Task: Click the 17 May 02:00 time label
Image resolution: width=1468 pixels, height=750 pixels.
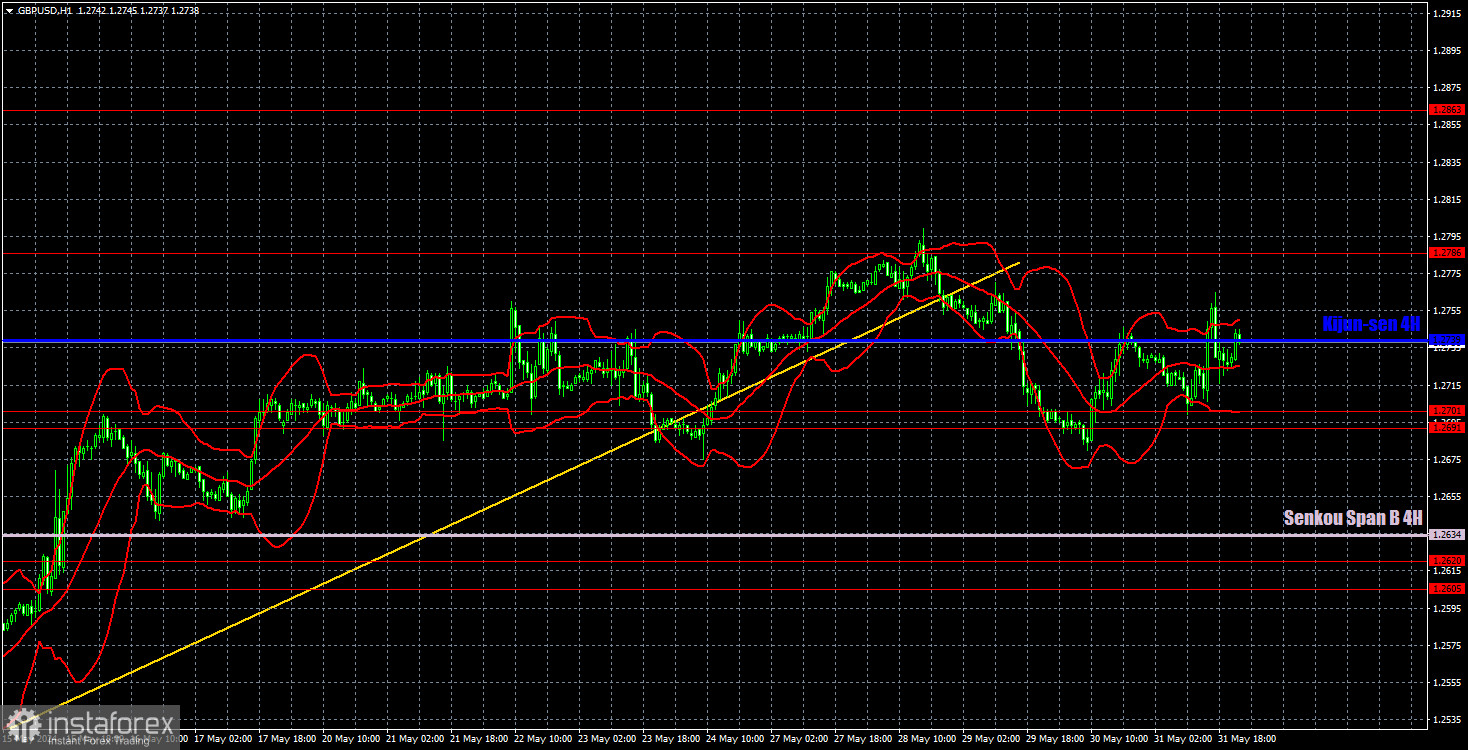Action: (x=221, y=741)
